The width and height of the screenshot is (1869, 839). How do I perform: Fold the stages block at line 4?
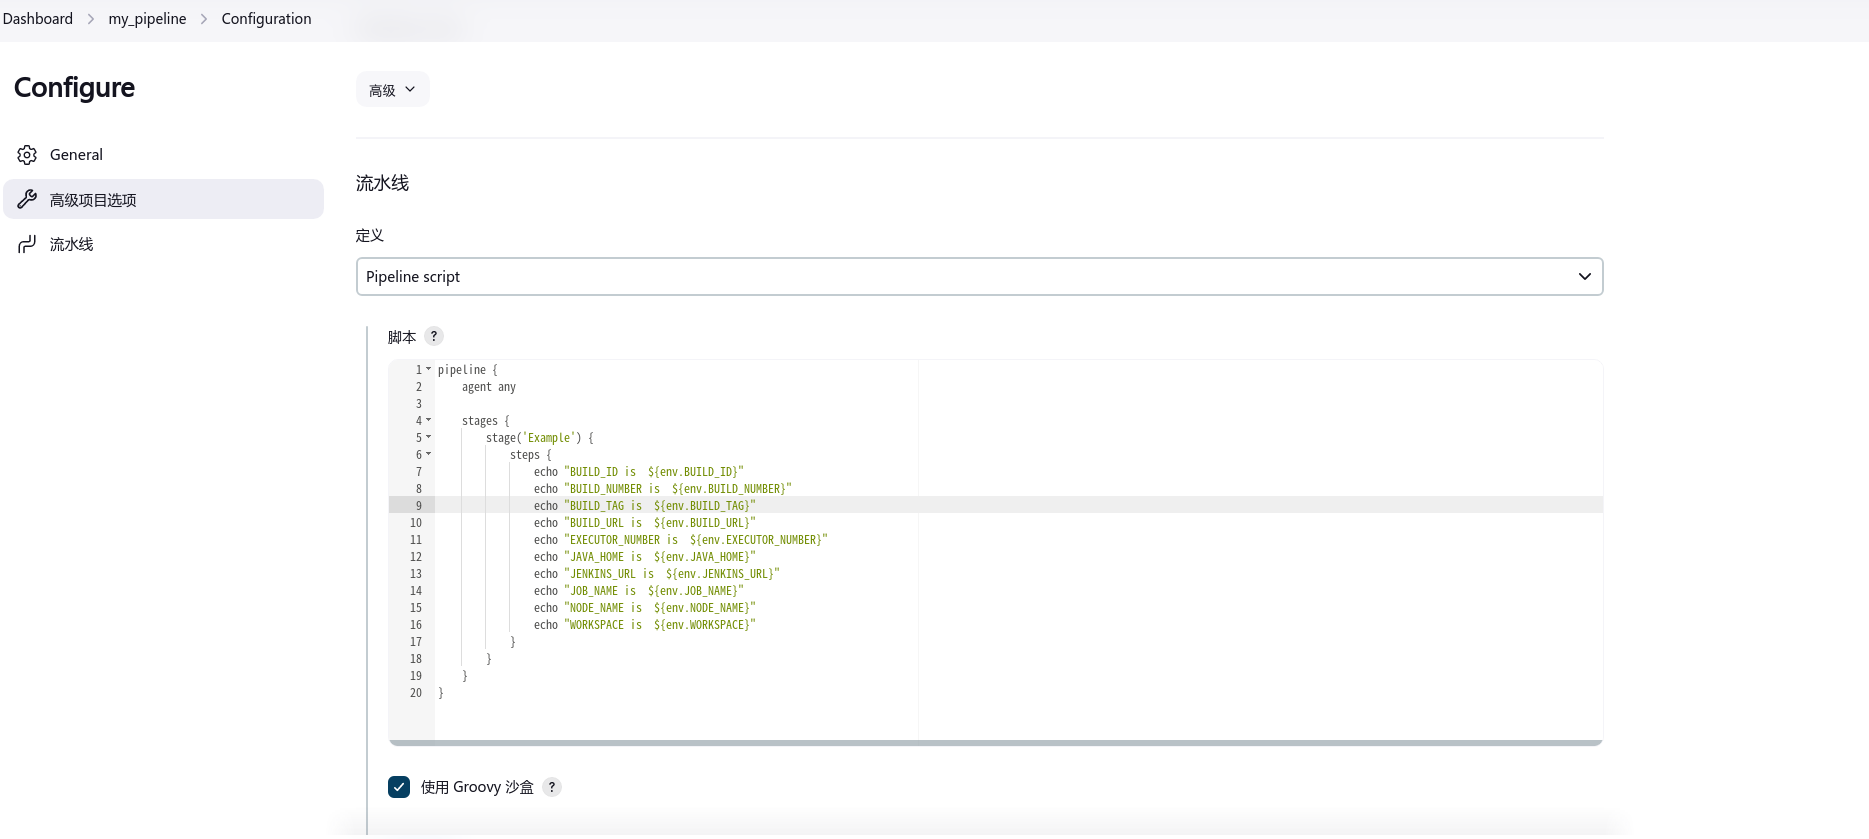click(429, 420)
